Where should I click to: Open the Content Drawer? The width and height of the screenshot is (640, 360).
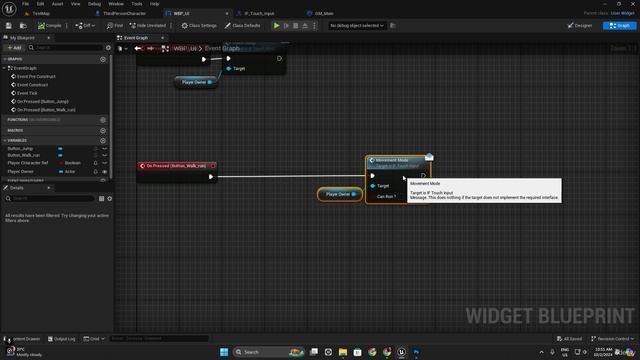pyautogui.click(x=22, y=339)
